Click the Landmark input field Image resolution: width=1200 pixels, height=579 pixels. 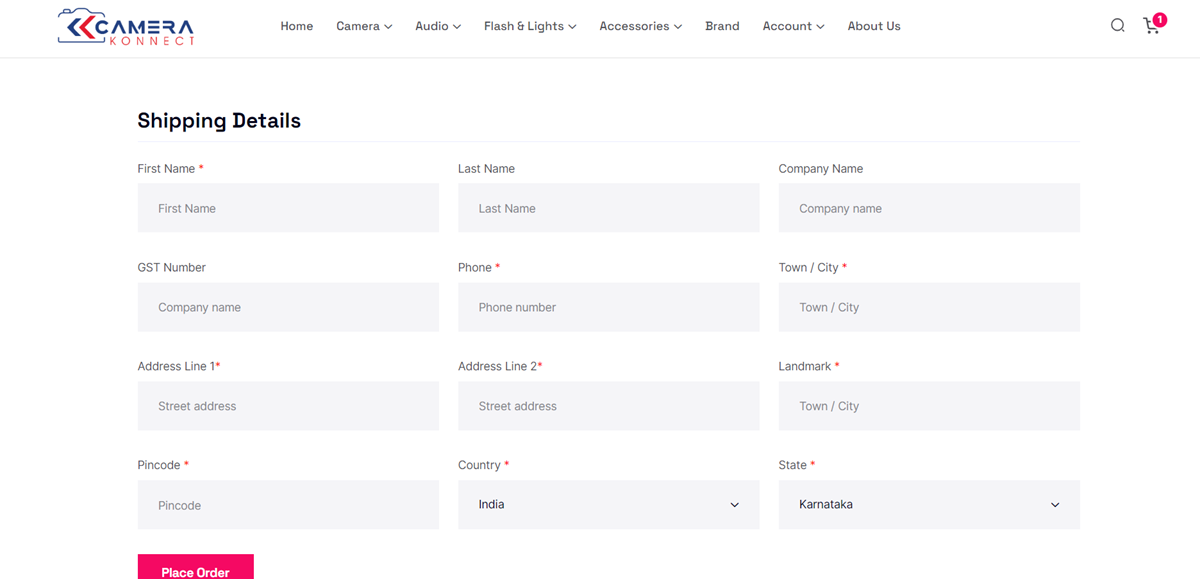(x=928, y=406)
